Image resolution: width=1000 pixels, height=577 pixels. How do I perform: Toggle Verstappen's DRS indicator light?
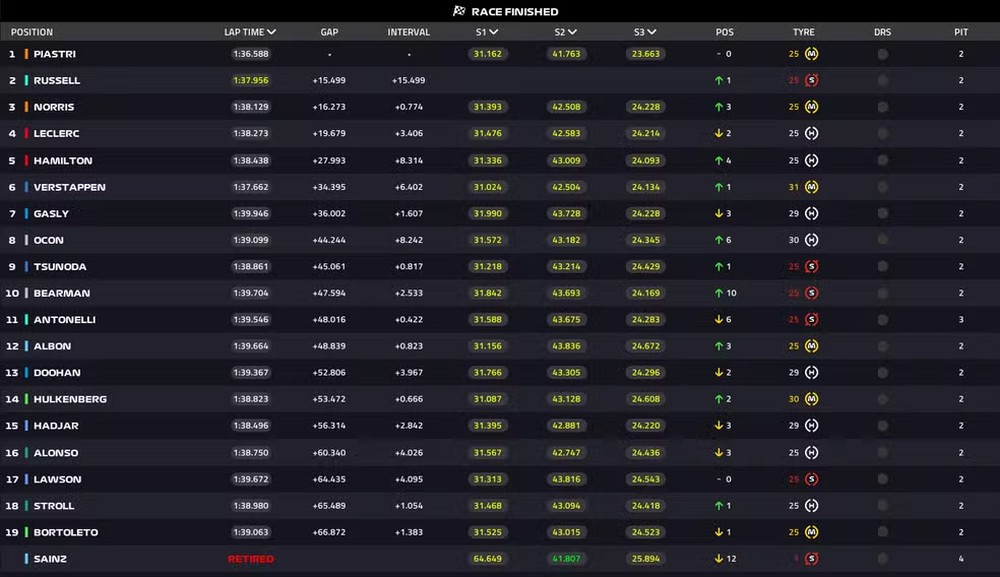[882, 186]
